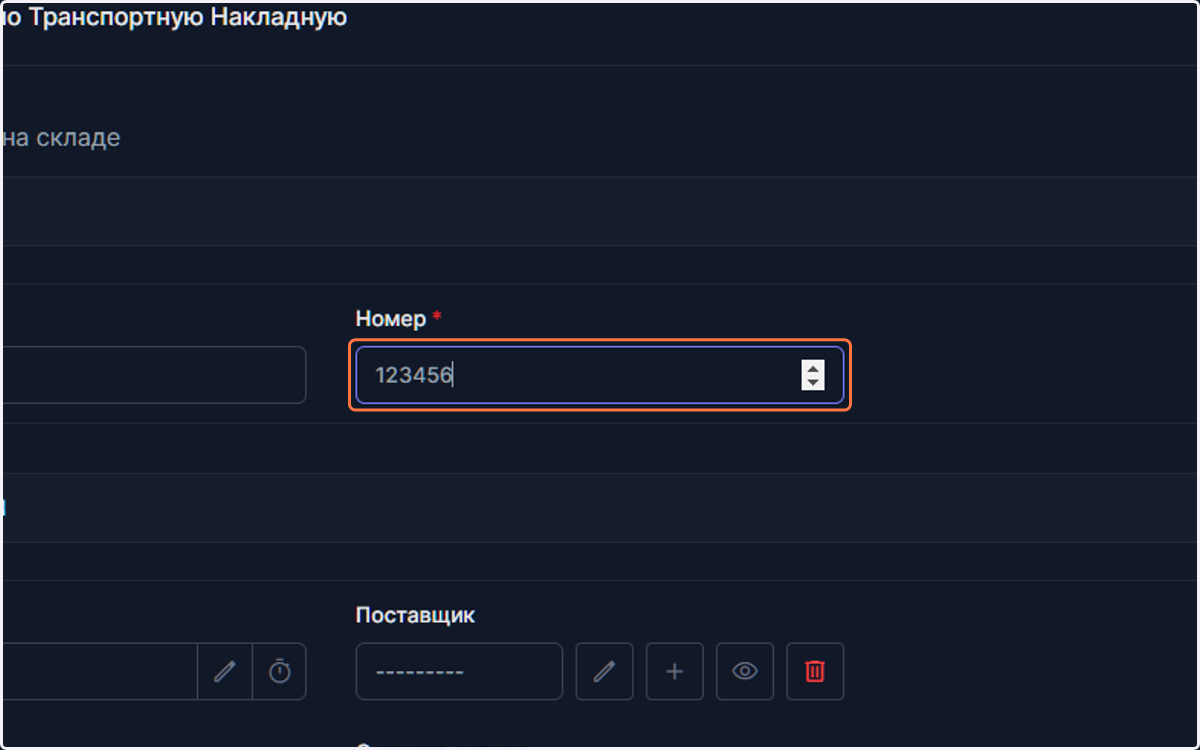
Task: Click the Номер label
Action: tap(391, 318)
